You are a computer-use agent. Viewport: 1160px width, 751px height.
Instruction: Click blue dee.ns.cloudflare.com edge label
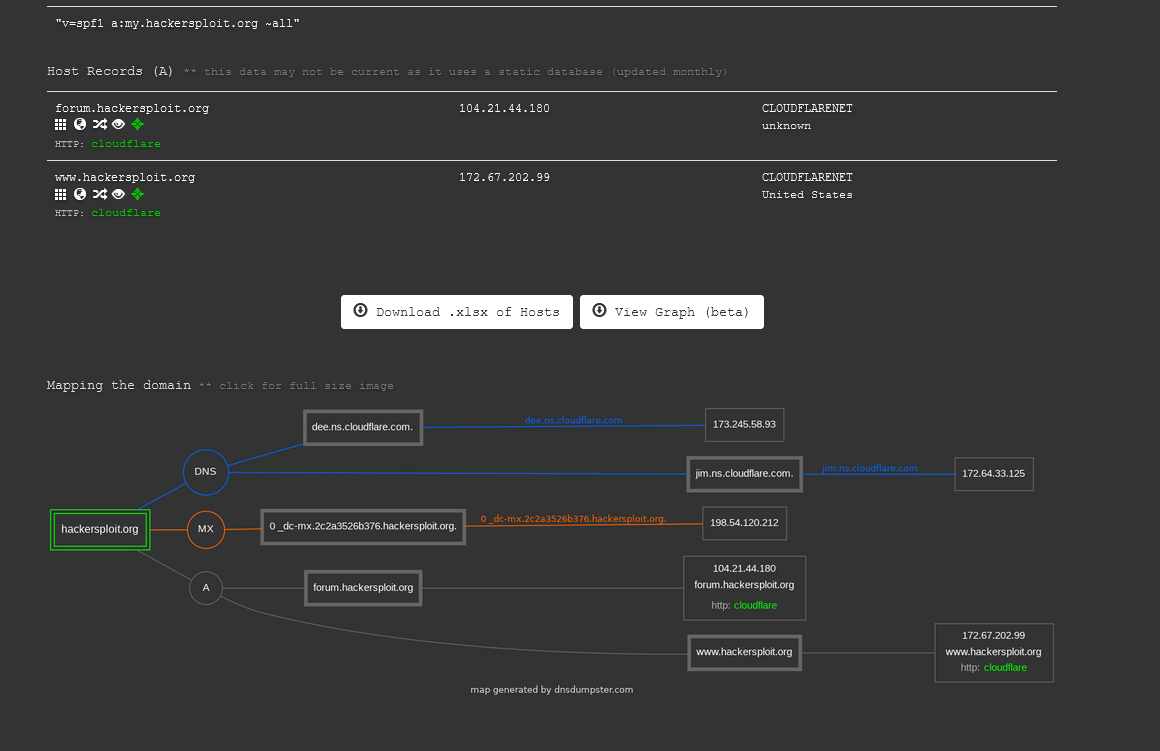pyautogui.click(x=573, y=420)
